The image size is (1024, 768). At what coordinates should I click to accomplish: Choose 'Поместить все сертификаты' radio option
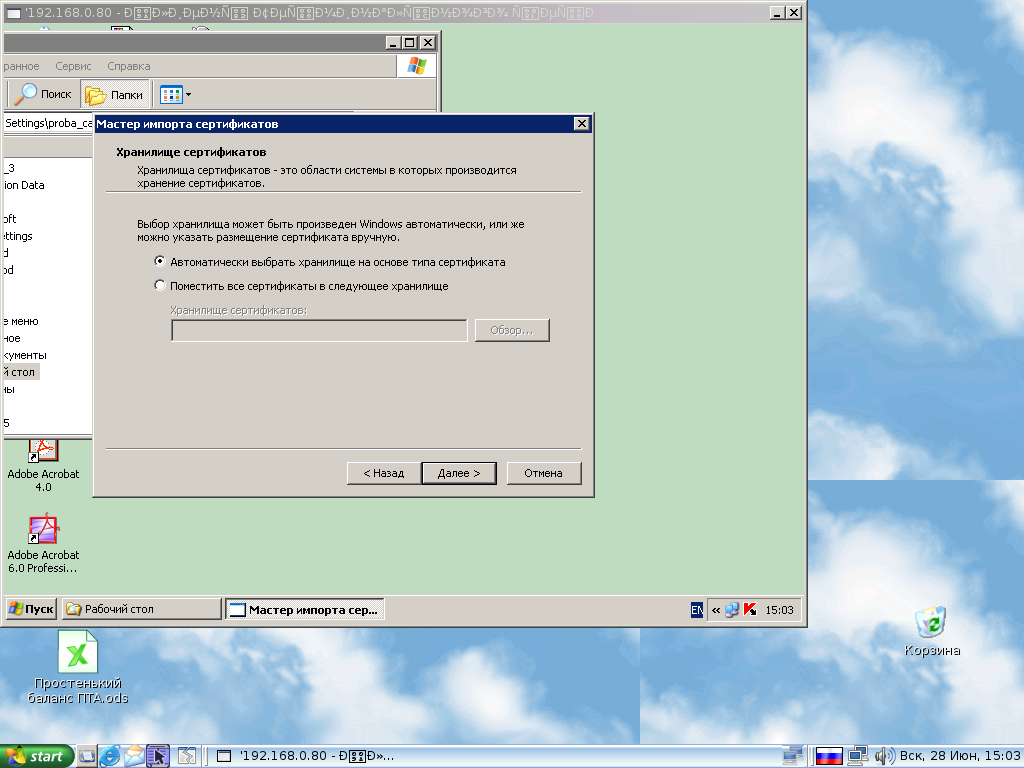click(x=160, y=286)
